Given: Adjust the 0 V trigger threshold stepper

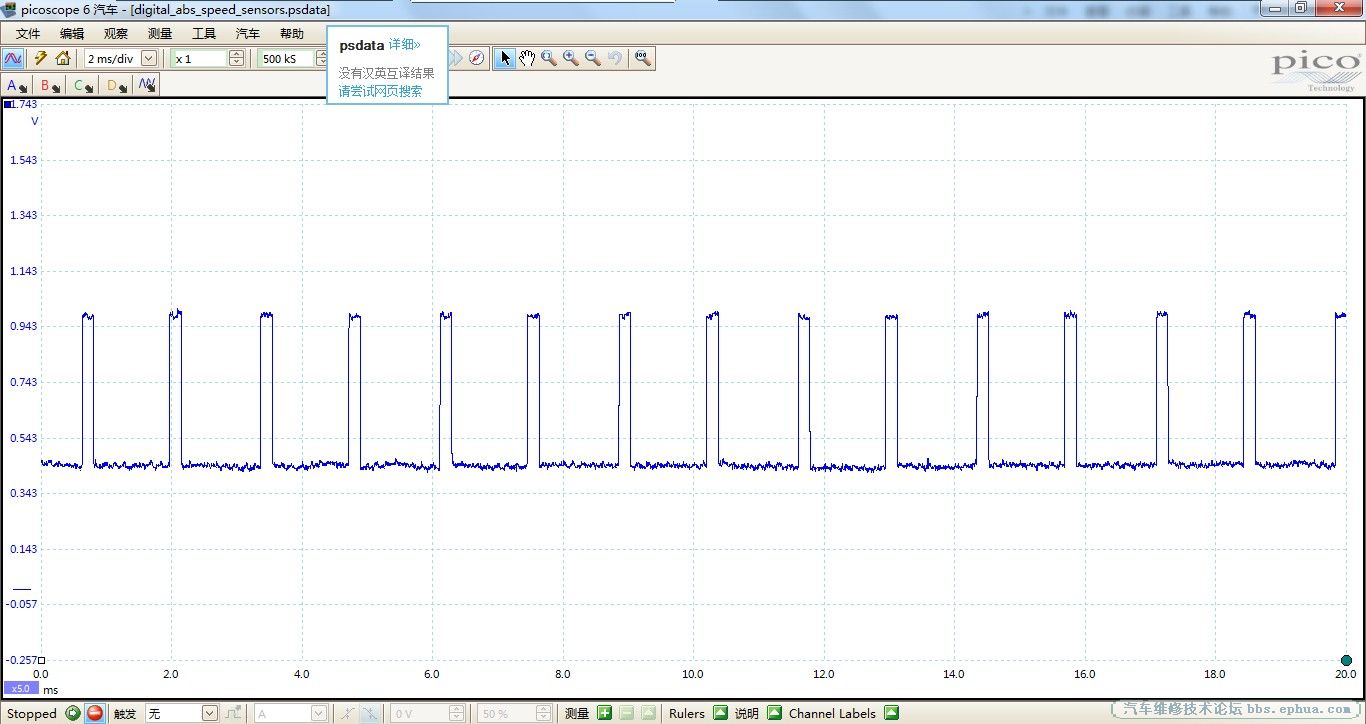Looking at the screenshot, I should pyautogui.click(x=457, y=713).
